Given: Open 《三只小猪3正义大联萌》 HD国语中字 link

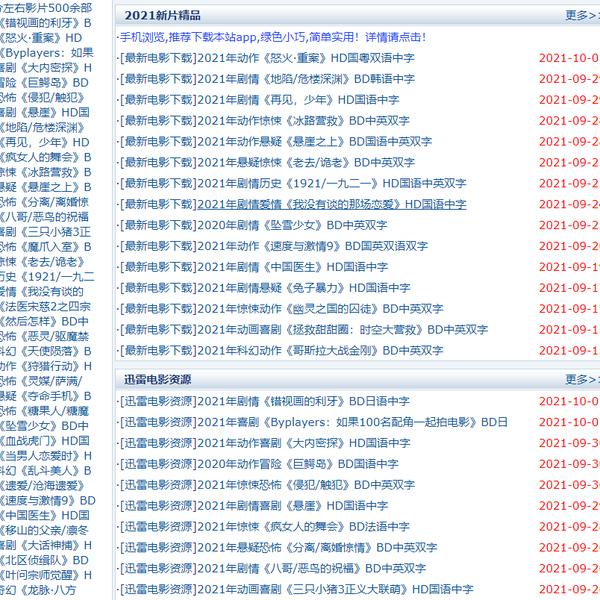Looking at the screenshot, I should click(x=335, y=589).
